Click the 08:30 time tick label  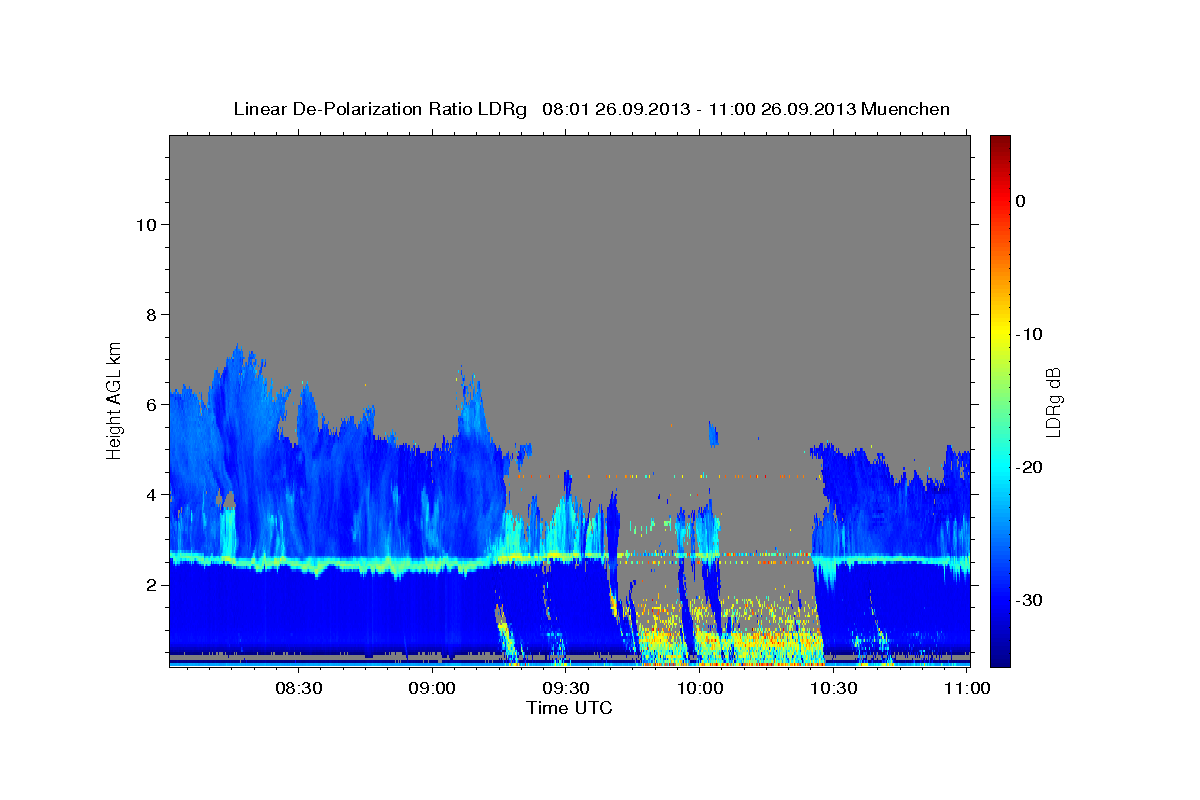299,688
